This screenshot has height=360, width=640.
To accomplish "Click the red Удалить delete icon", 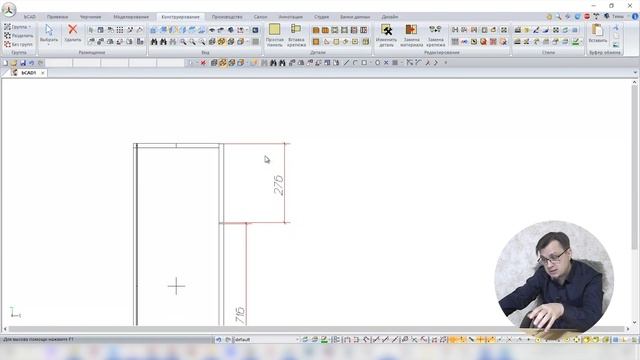I will coord(73,29).
